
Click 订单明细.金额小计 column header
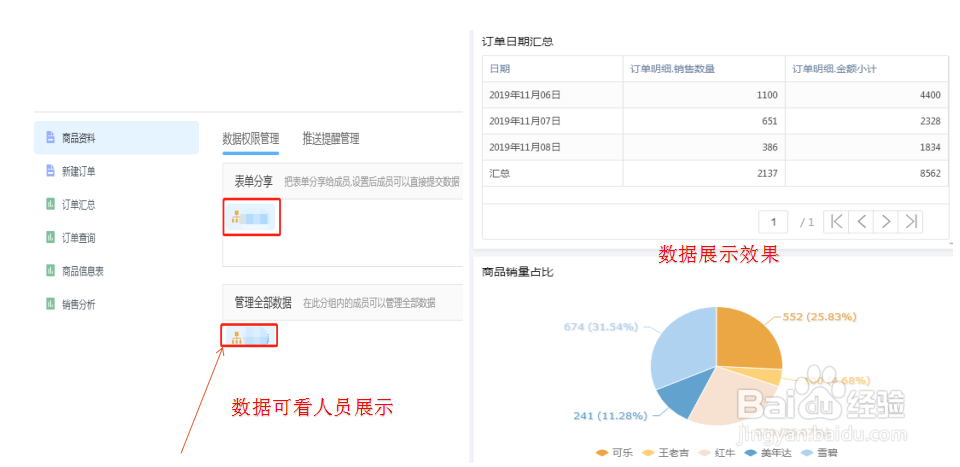(867, 69)
